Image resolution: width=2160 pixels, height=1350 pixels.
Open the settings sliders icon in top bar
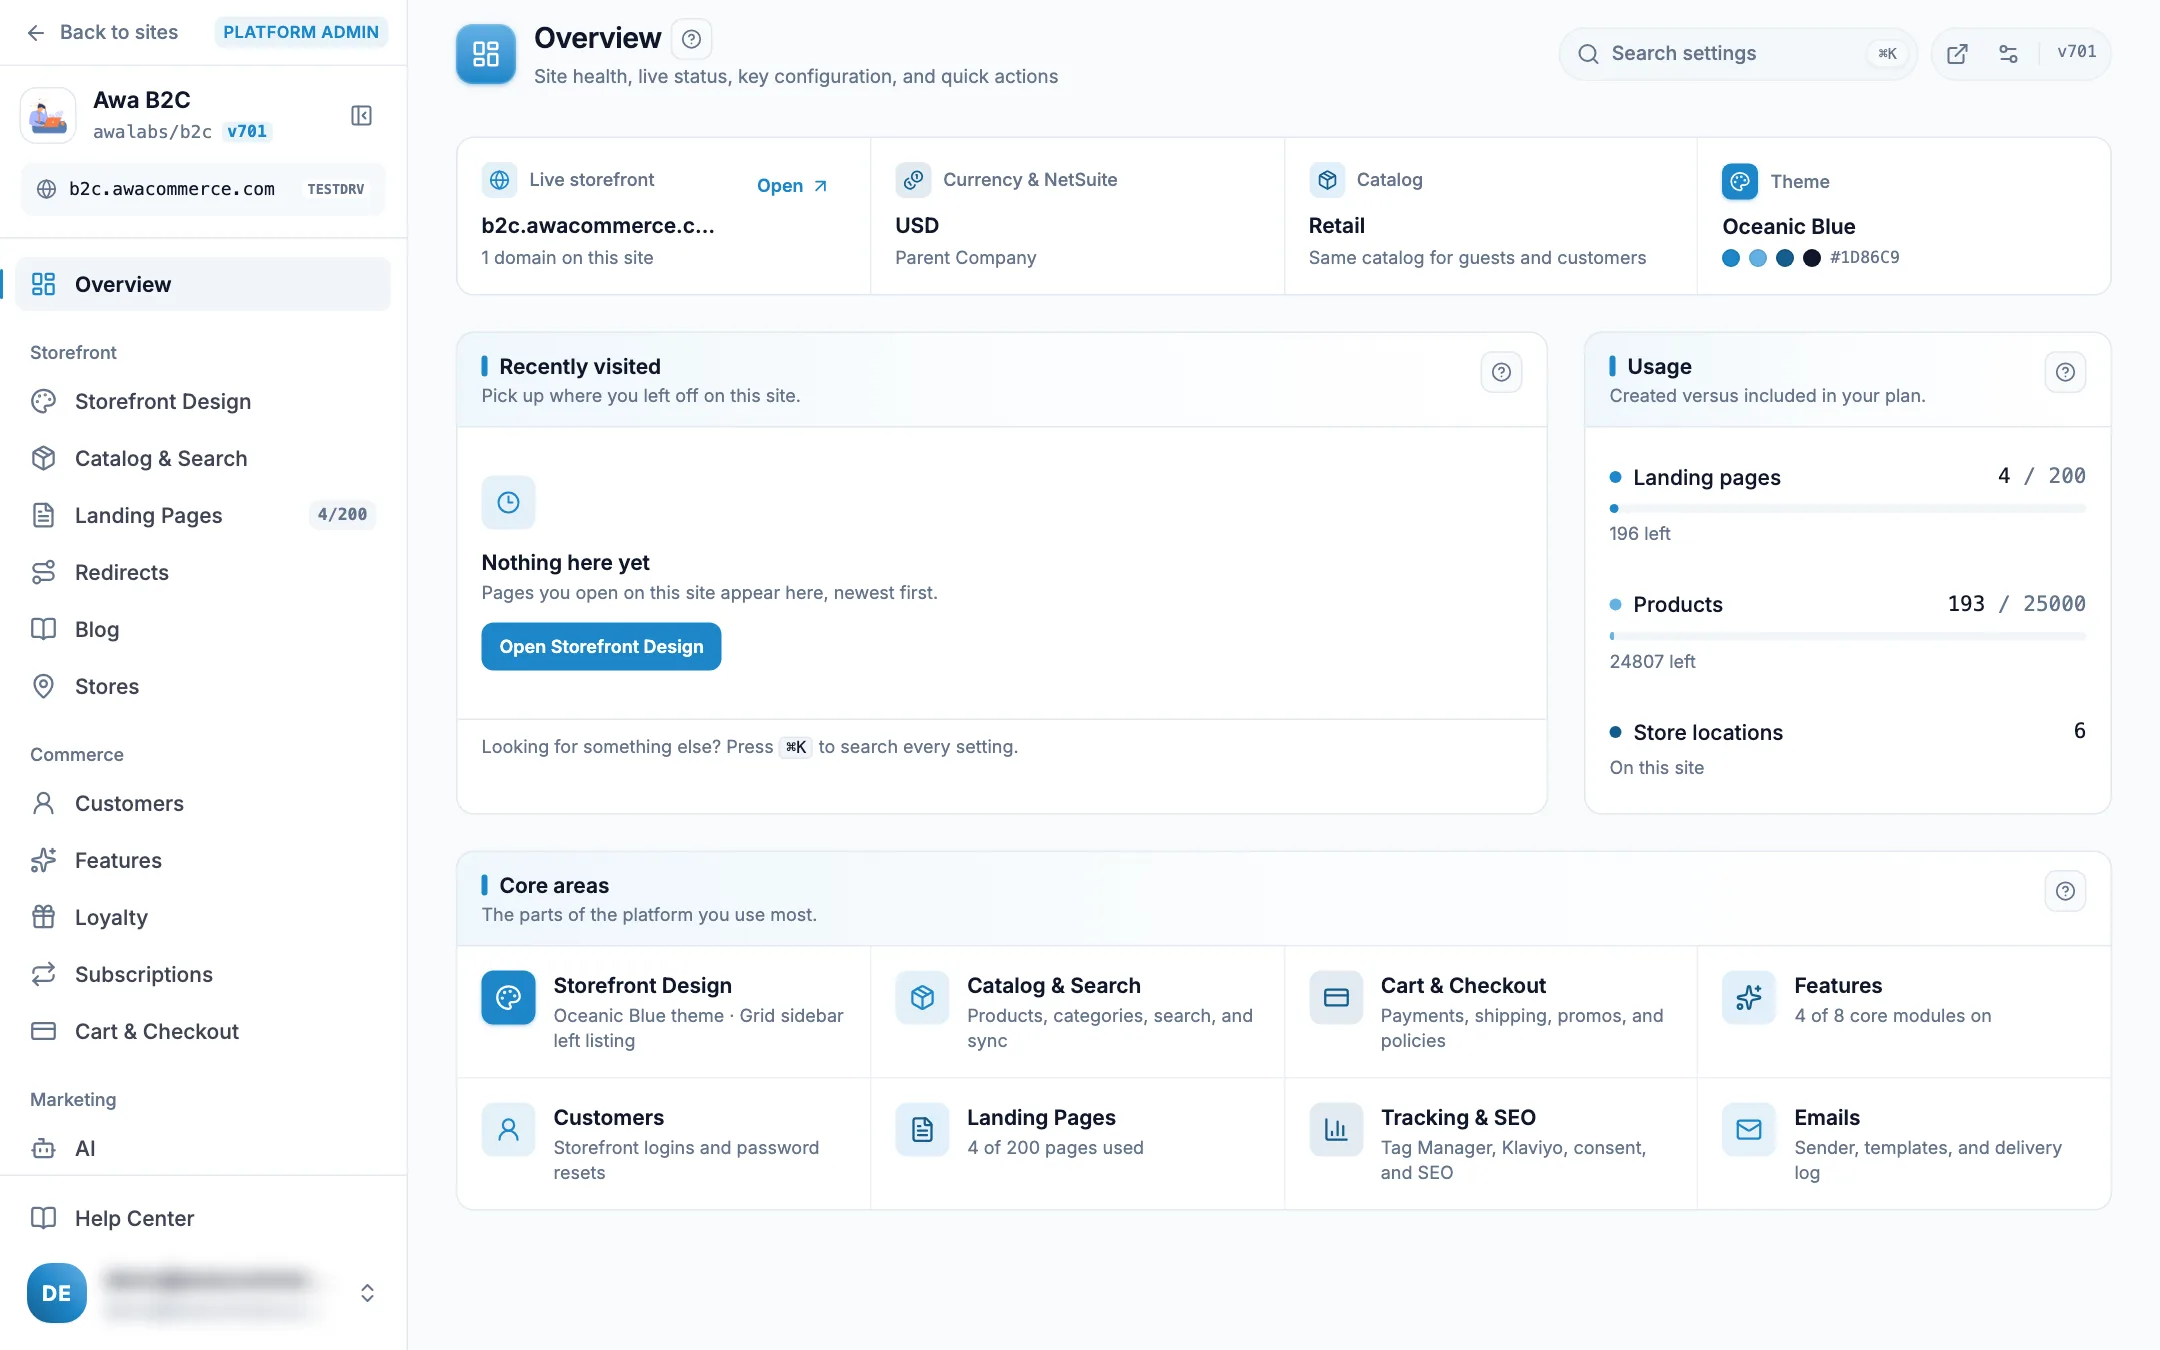click(x=2008, y=54)
